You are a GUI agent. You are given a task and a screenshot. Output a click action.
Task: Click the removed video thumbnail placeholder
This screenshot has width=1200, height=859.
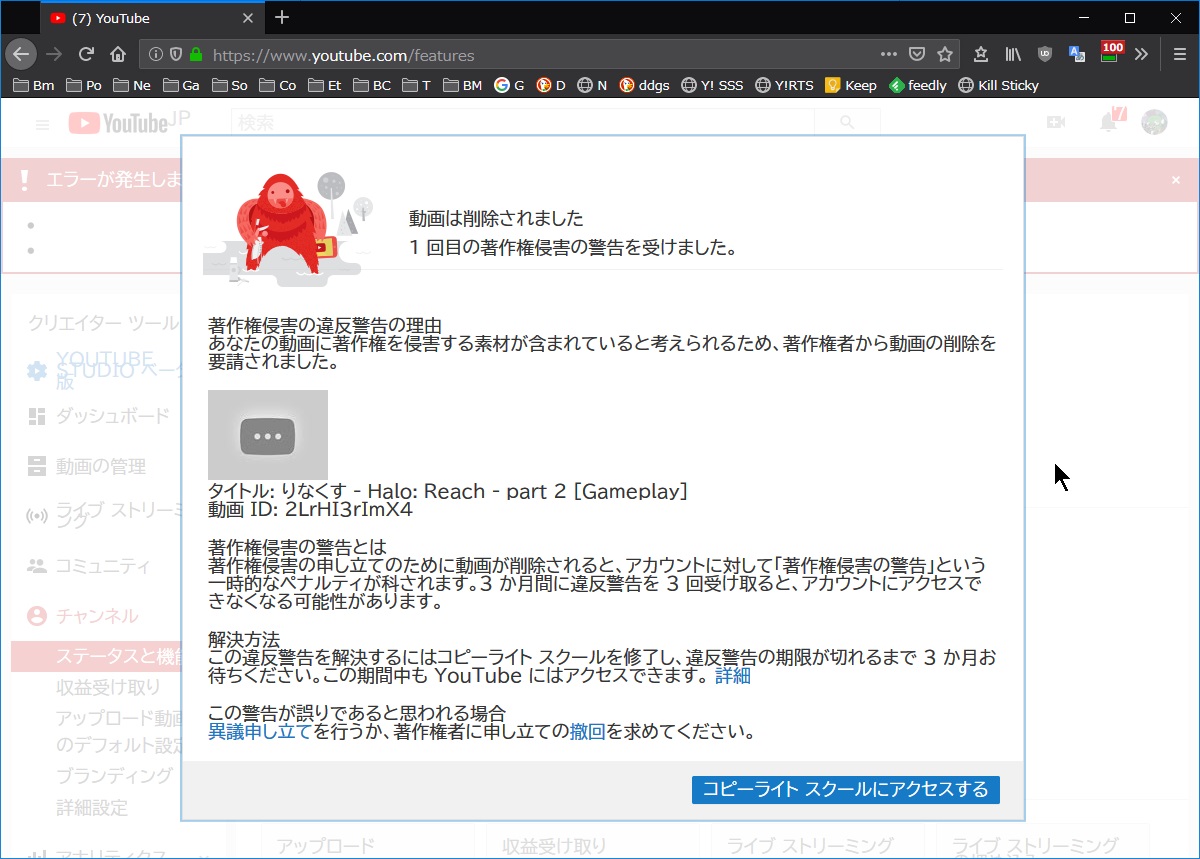pyautogui.click(x=268, y=435)
